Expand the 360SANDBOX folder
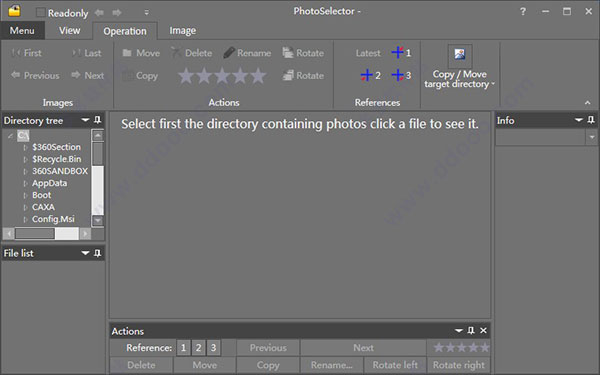 [25, 171]
